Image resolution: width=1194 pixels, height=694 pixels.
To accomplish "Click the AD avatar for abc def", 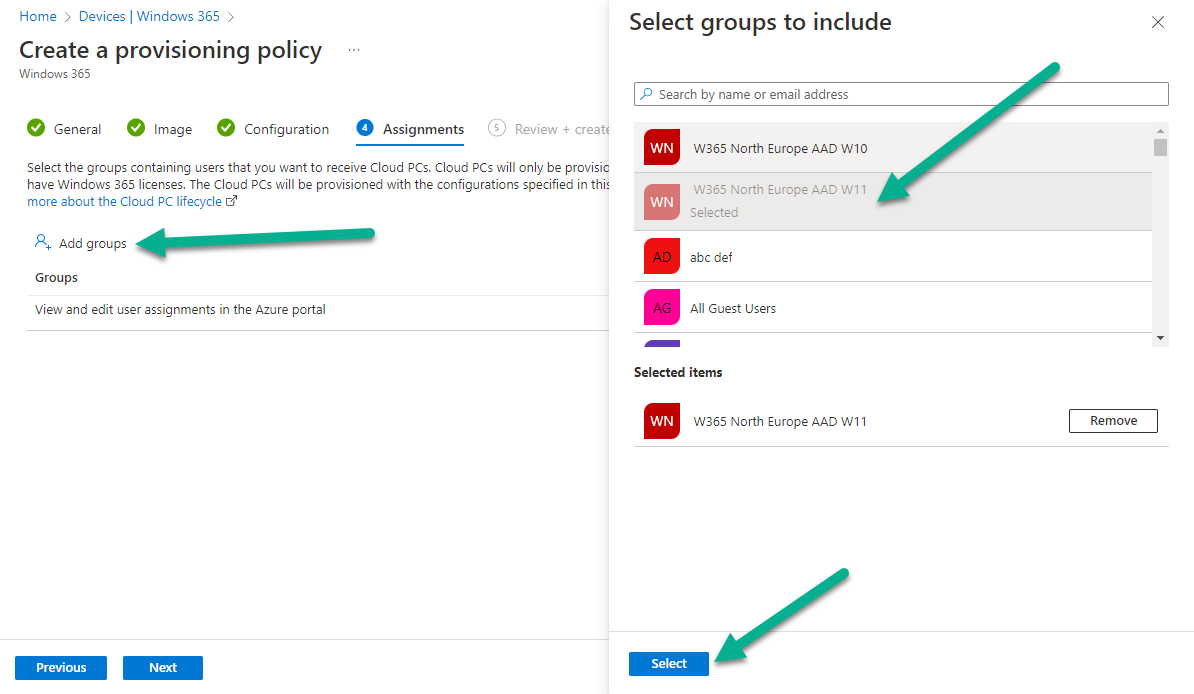I will pyautogui.click(x=662, y=257).
